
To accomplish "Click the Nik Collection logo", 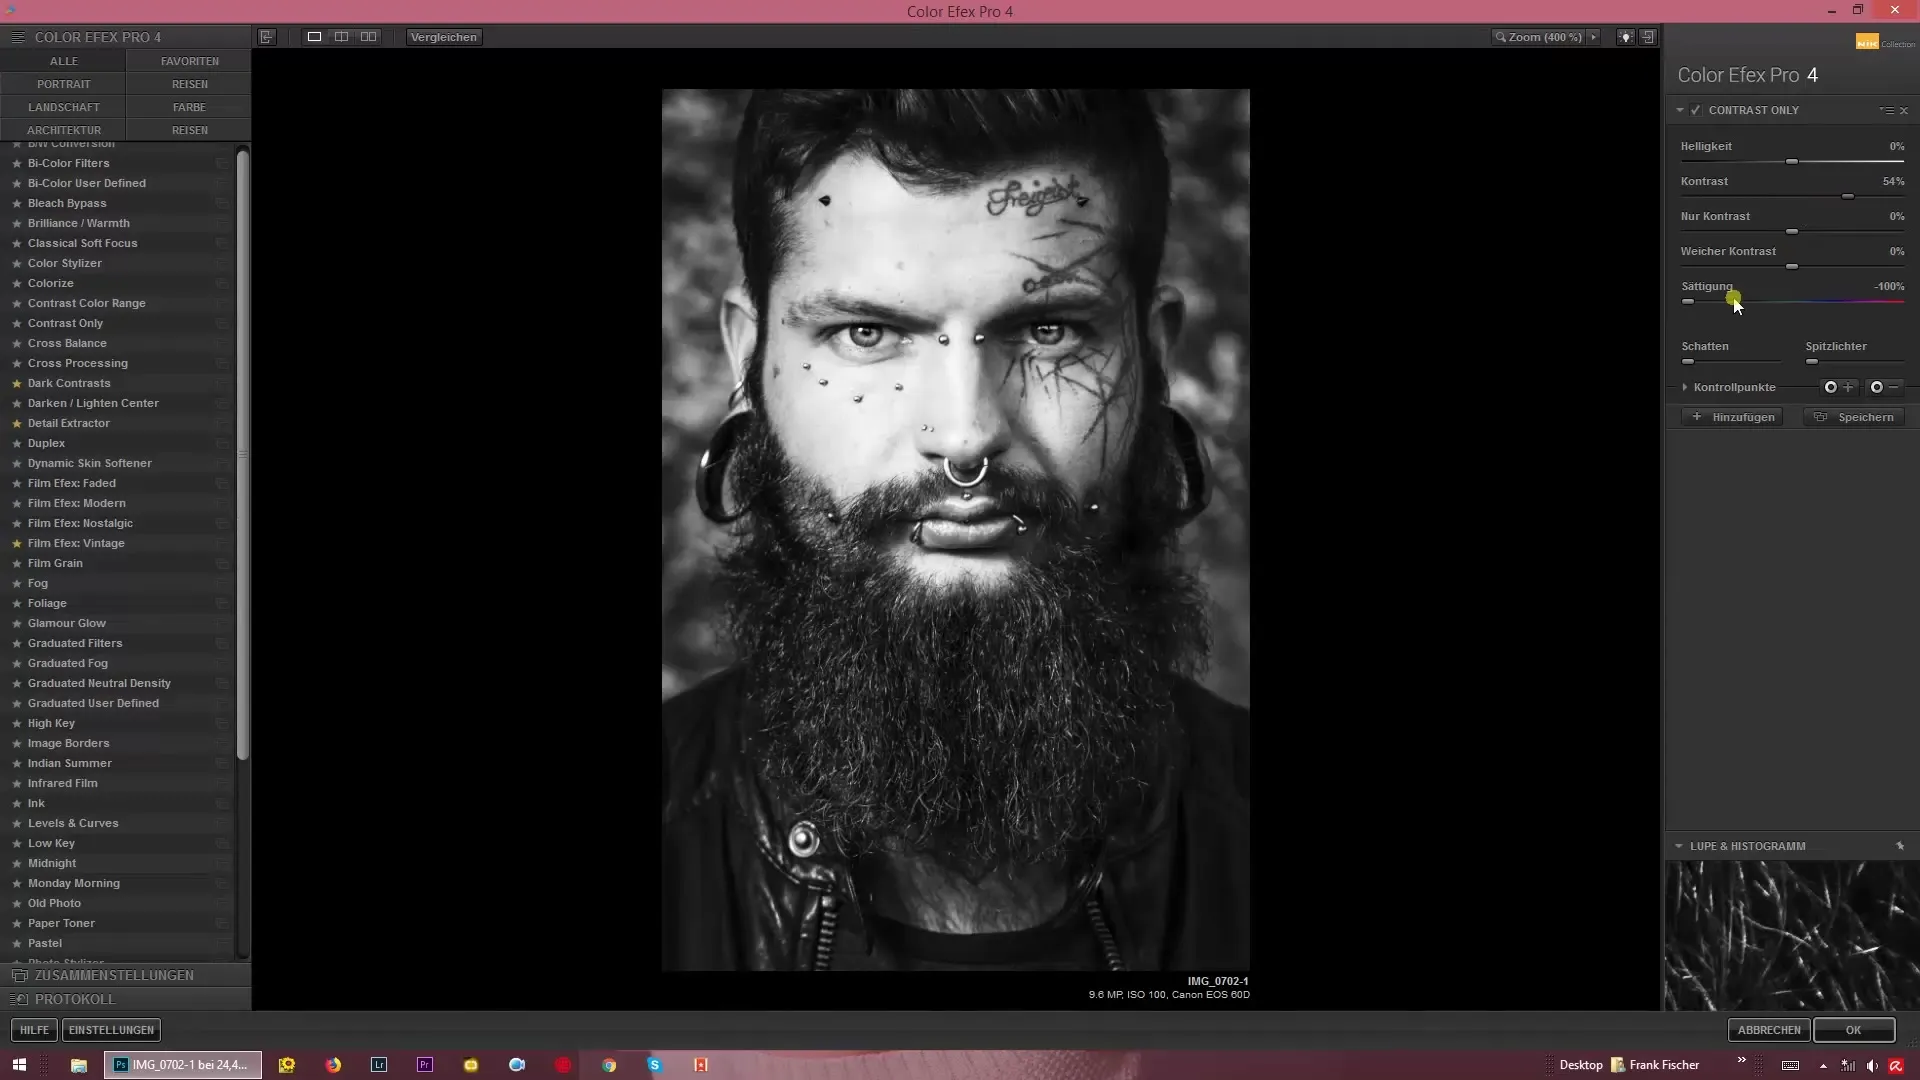I will point(1885,41).
